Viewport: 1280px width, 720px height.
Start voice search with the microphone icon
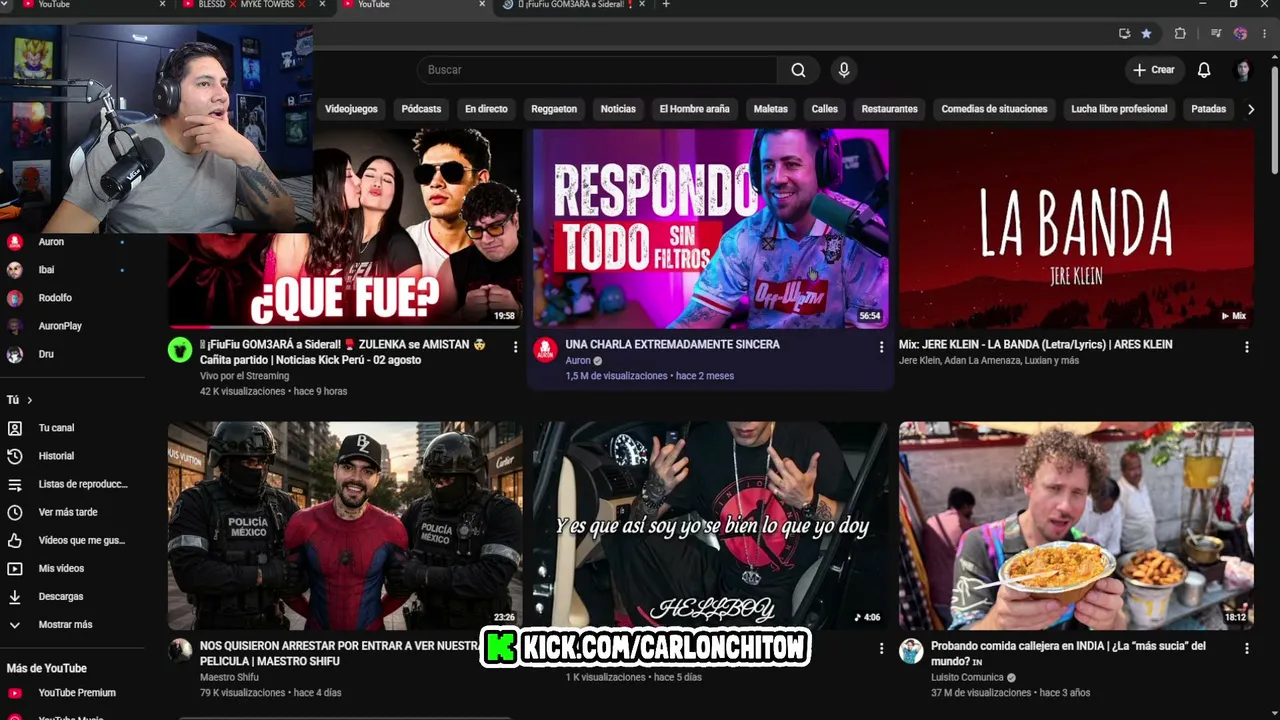tap(844, 70)
